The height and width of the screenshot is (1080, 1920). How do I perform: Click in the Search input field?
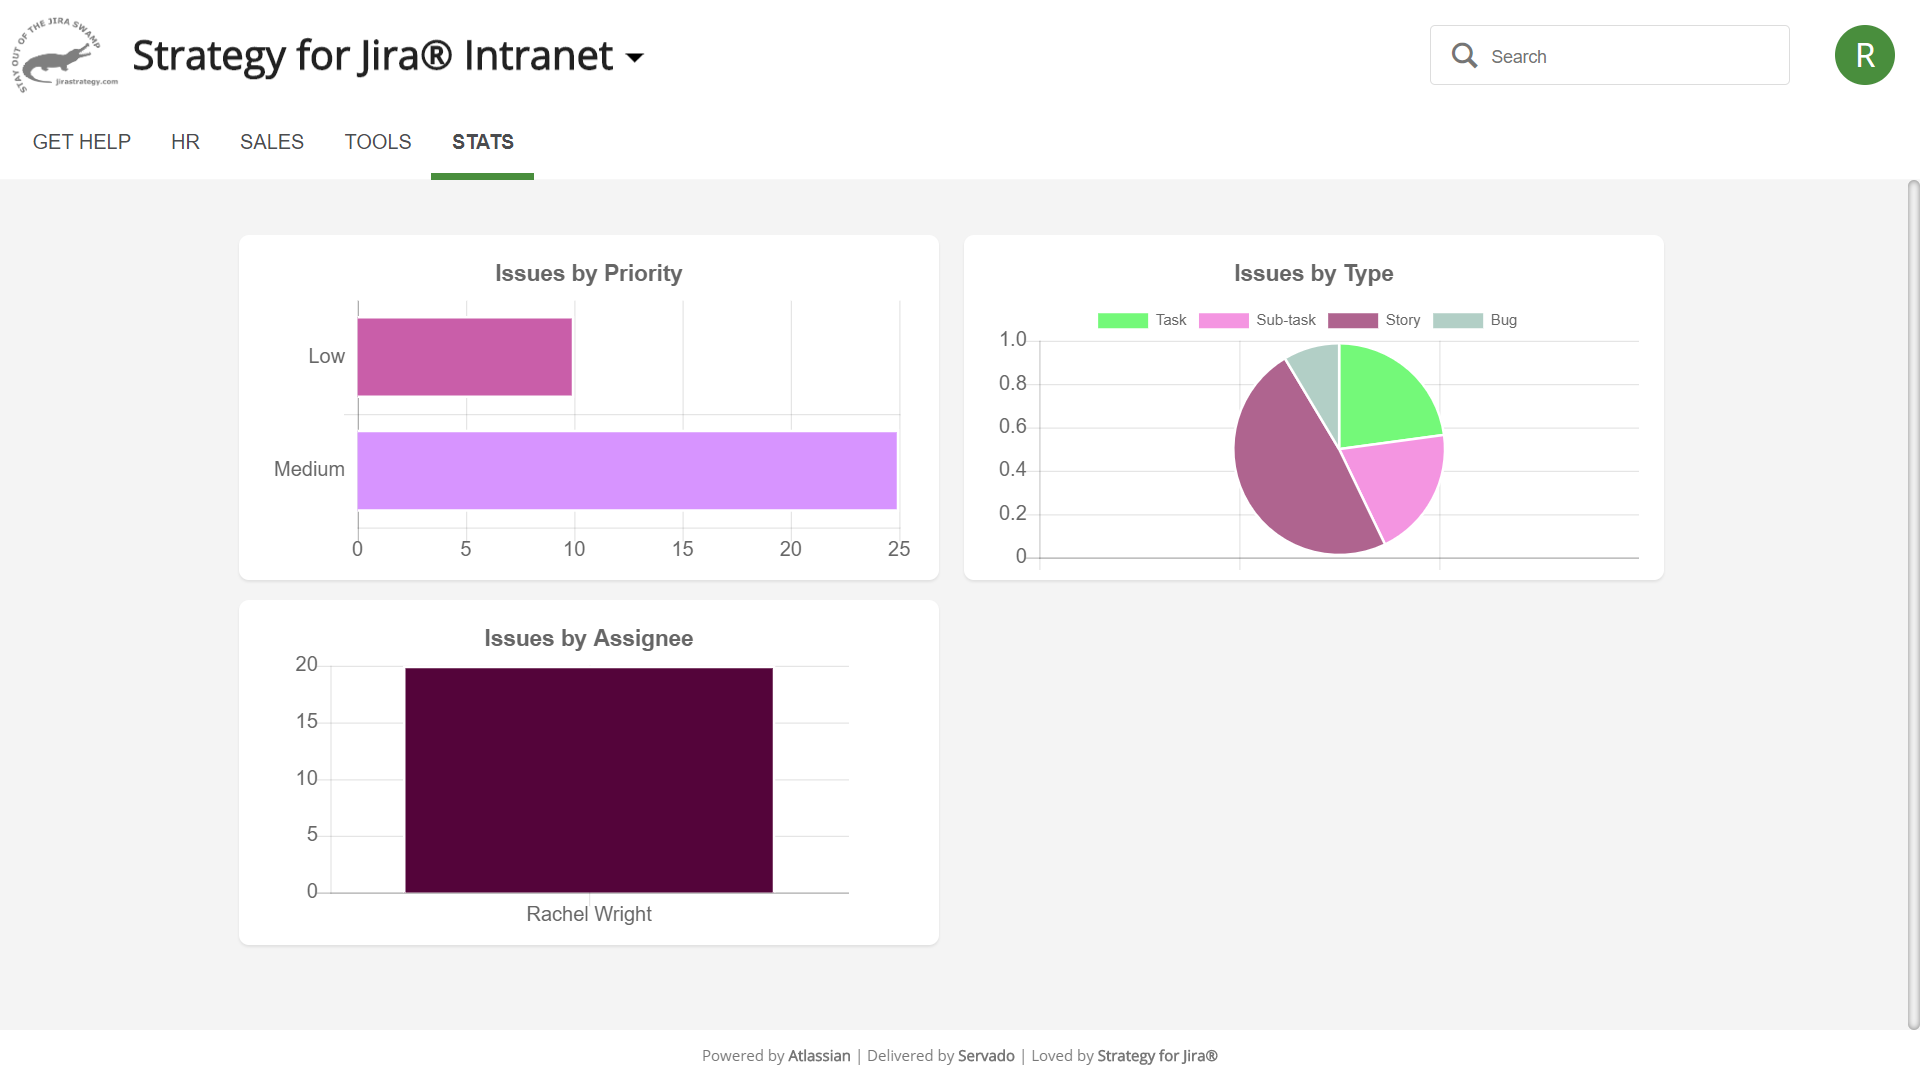pos(1630,56)
